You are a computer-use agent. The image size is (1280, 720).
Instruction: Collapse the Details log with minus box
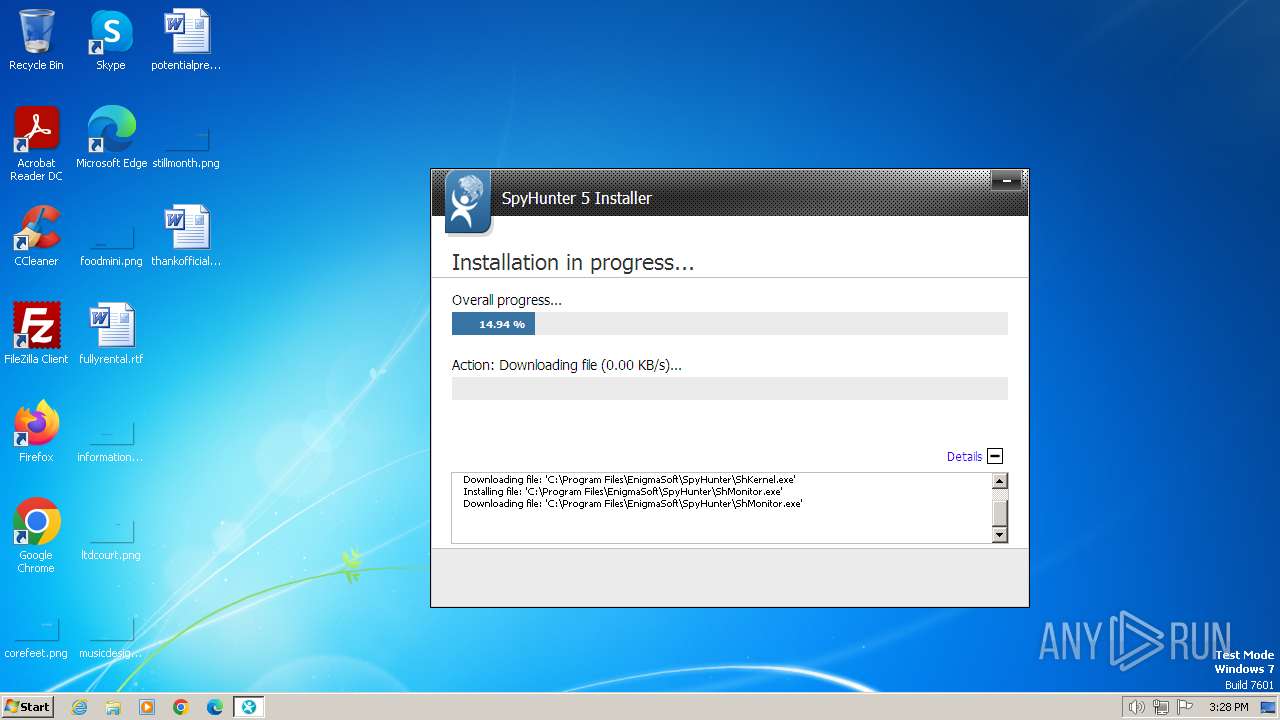point(995,456)
